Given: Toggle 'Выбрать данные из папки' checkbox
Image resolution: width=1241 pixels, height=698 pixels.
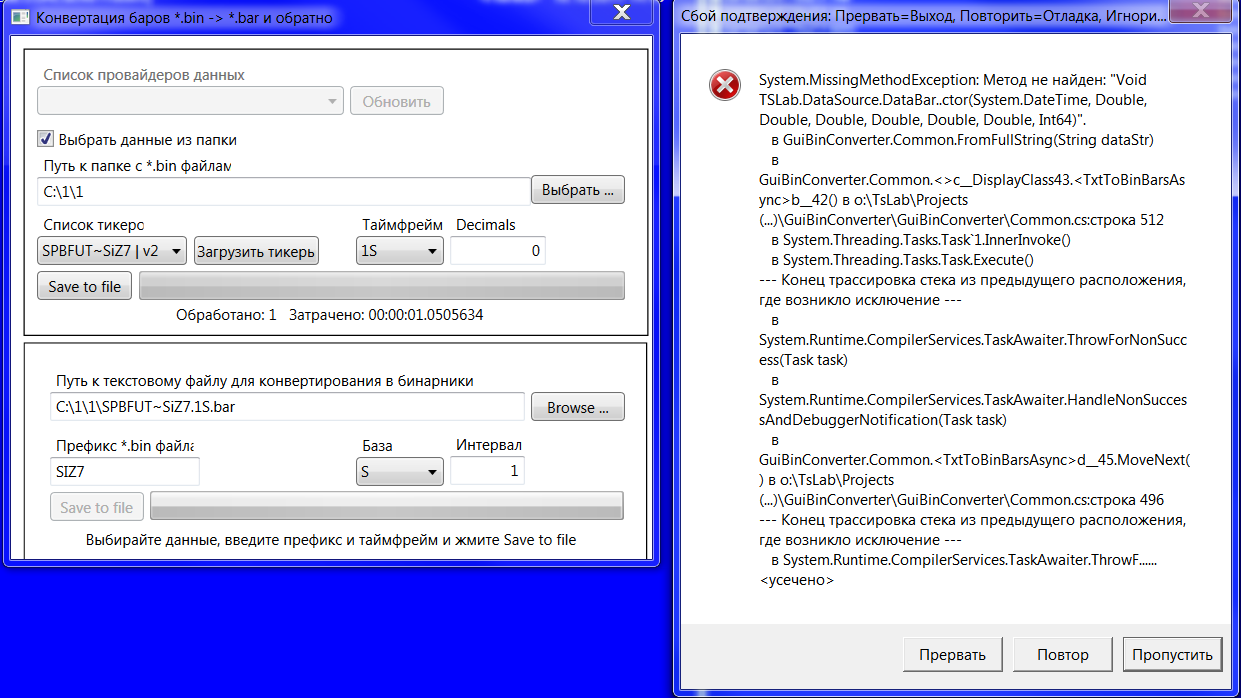Looking at the screenshot, I should [45, 139].
